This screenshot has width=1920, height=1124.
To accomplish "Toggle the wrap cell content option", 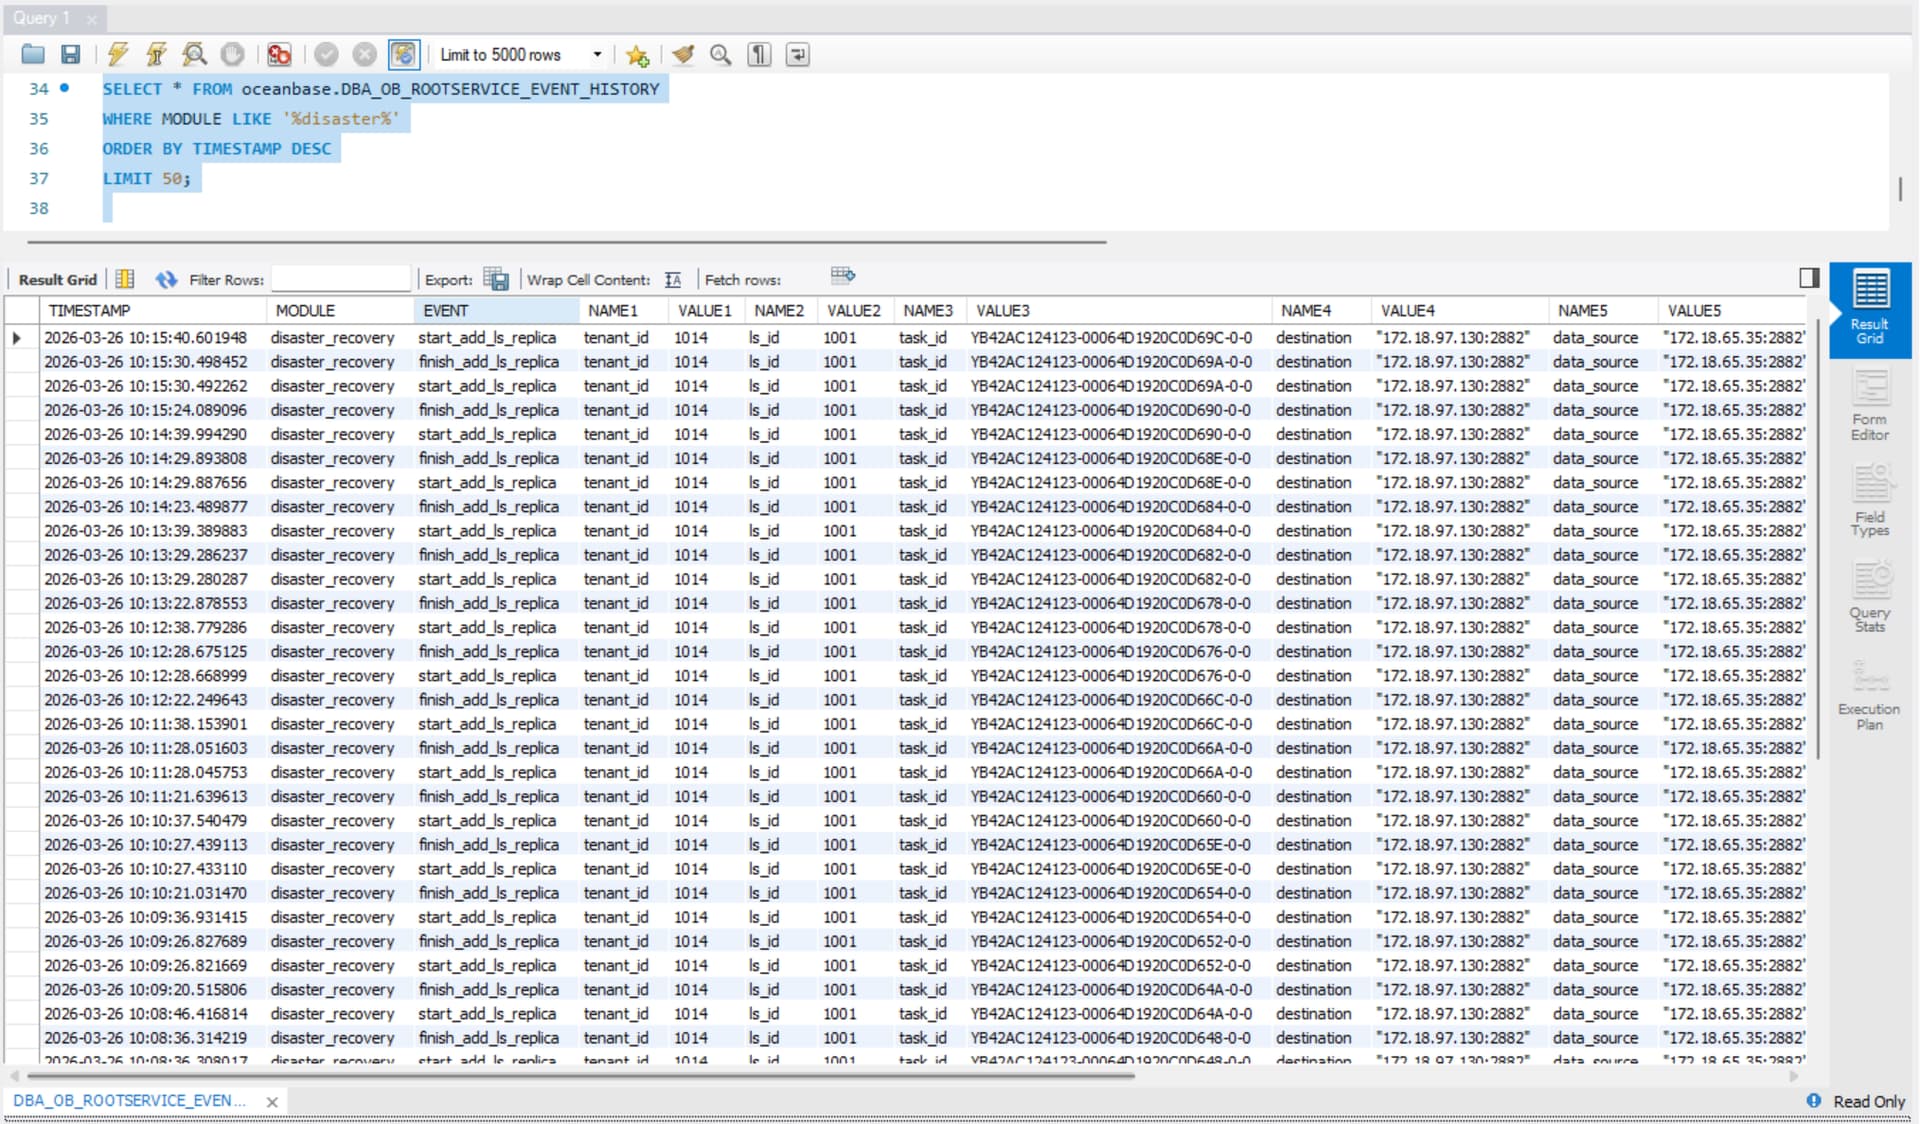I will click(673, 280).
